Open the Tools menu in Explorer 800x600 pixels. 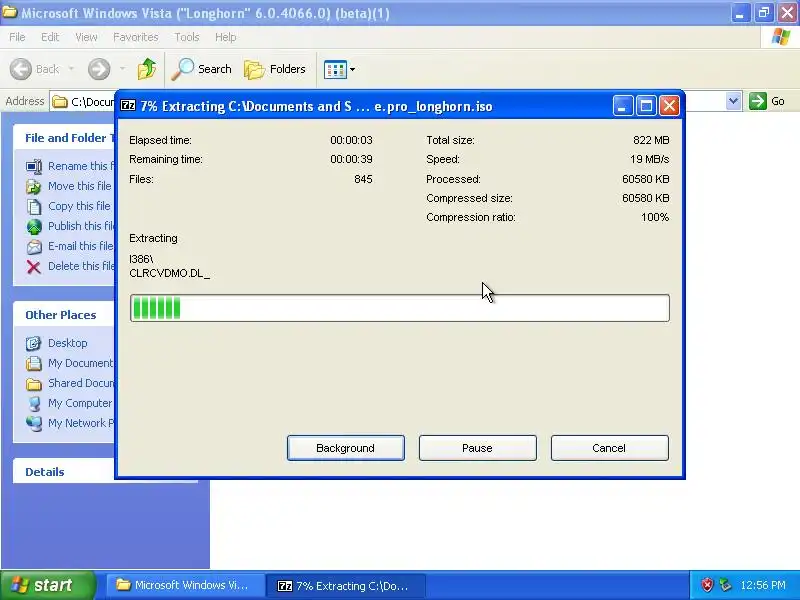pyautogui.click(x=187, y=37)
